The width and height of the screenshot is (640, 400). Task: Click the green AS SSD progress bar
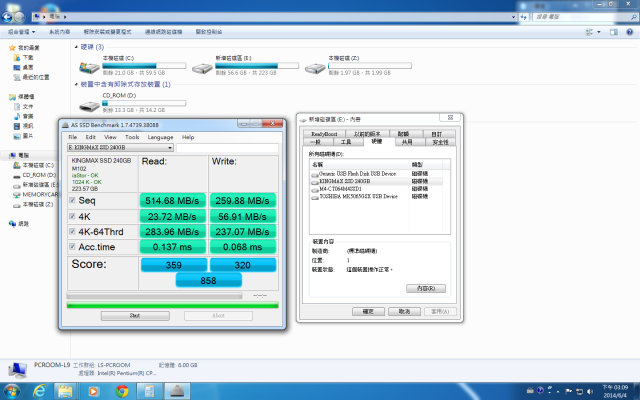(173, 305)
